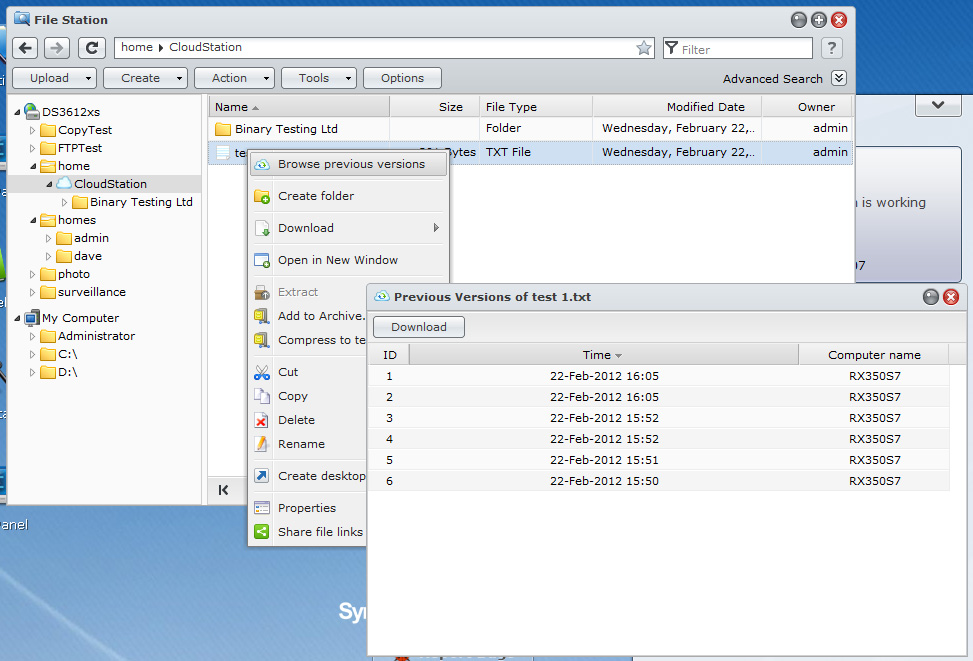Open Binary Testing Ltd folder row
The image size is (973, 661).
coord(530,128)
